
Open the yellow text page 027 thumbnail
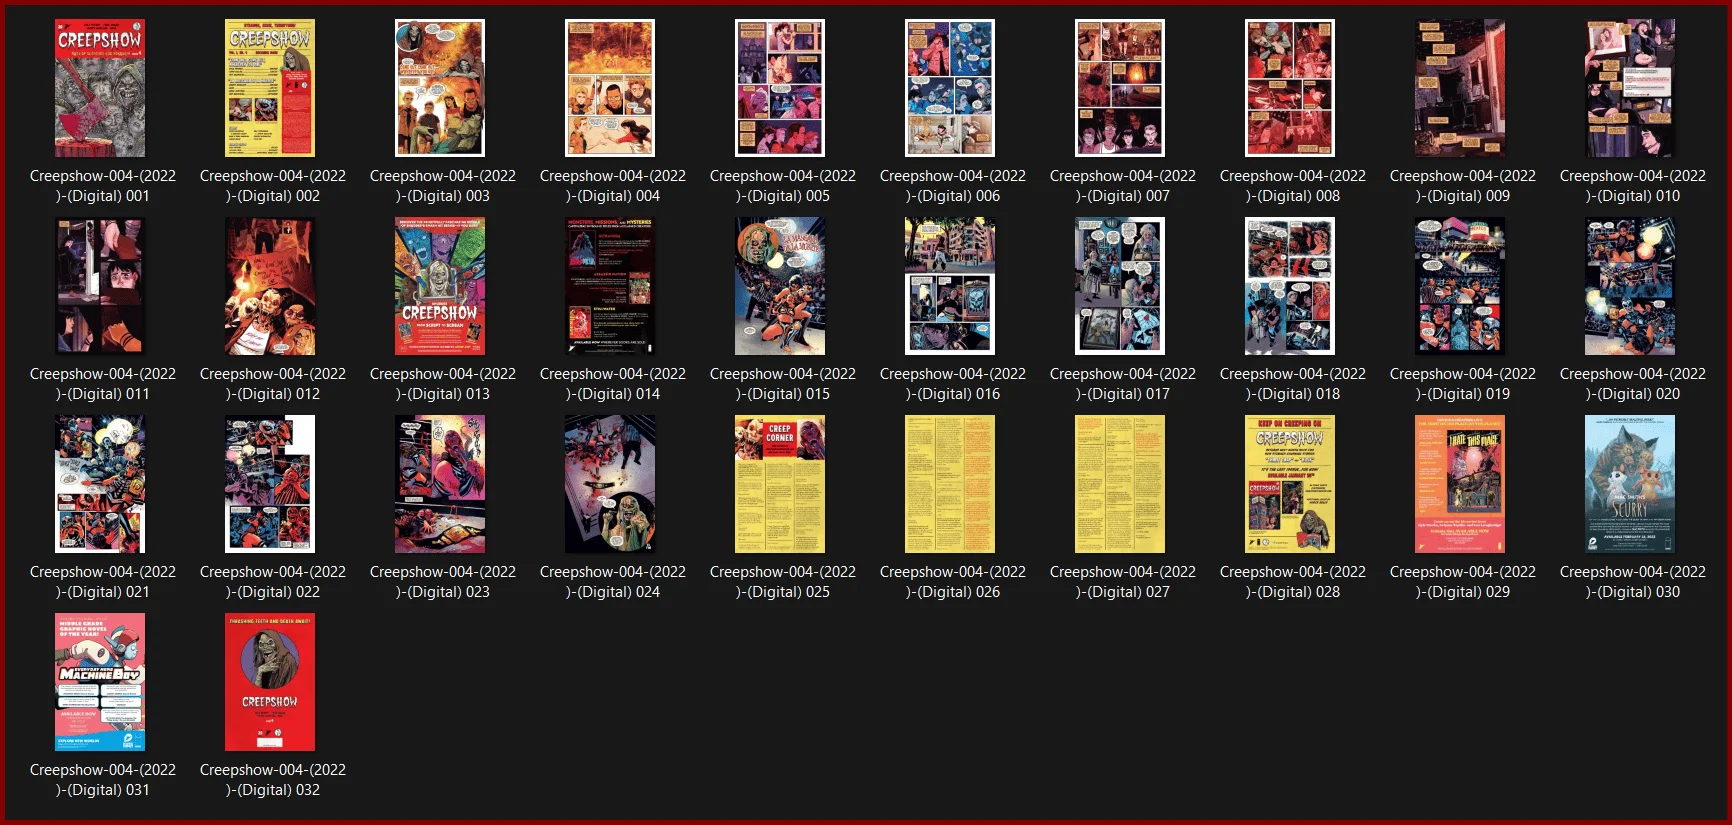tap(1120, 484)
